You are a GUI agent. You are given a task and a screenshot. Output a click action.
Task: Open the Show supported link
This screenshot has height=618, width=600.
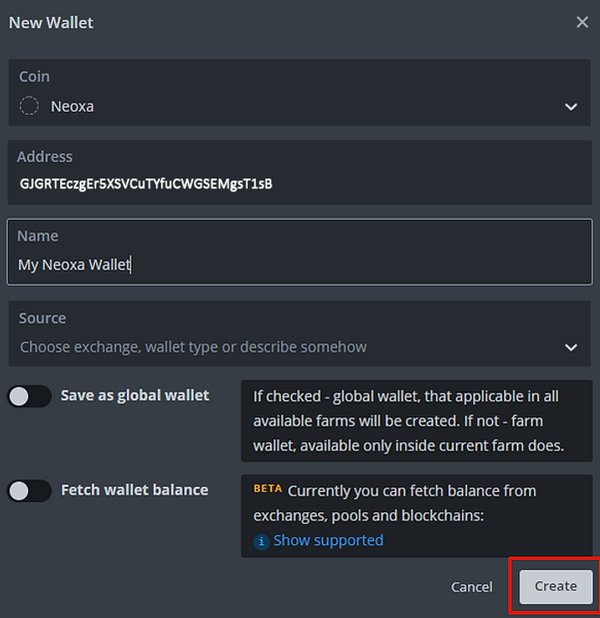328,540
